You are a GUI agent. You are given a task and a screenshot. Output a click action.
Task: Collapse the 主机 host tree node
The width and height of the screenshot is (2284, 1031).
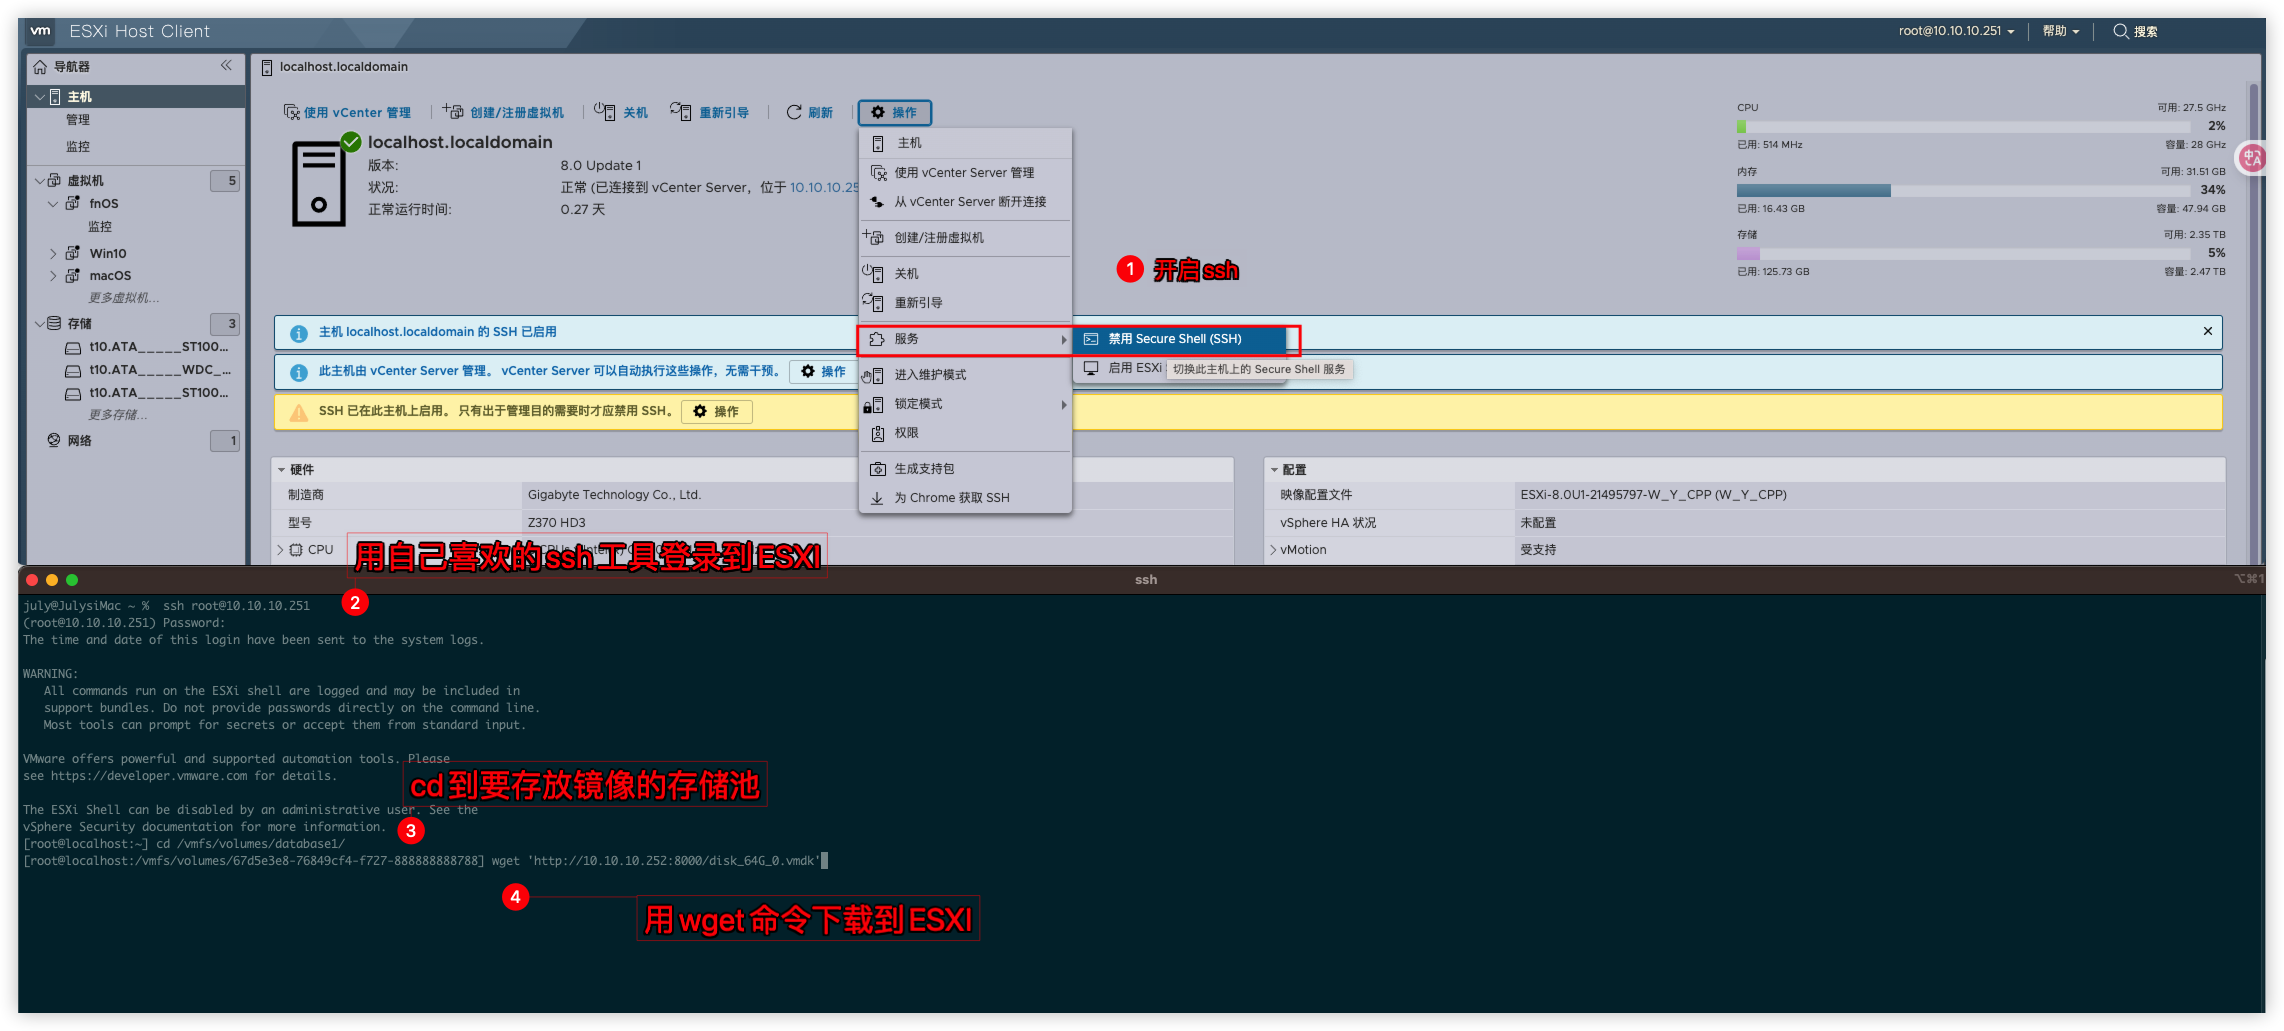click(x=40, y=97)
